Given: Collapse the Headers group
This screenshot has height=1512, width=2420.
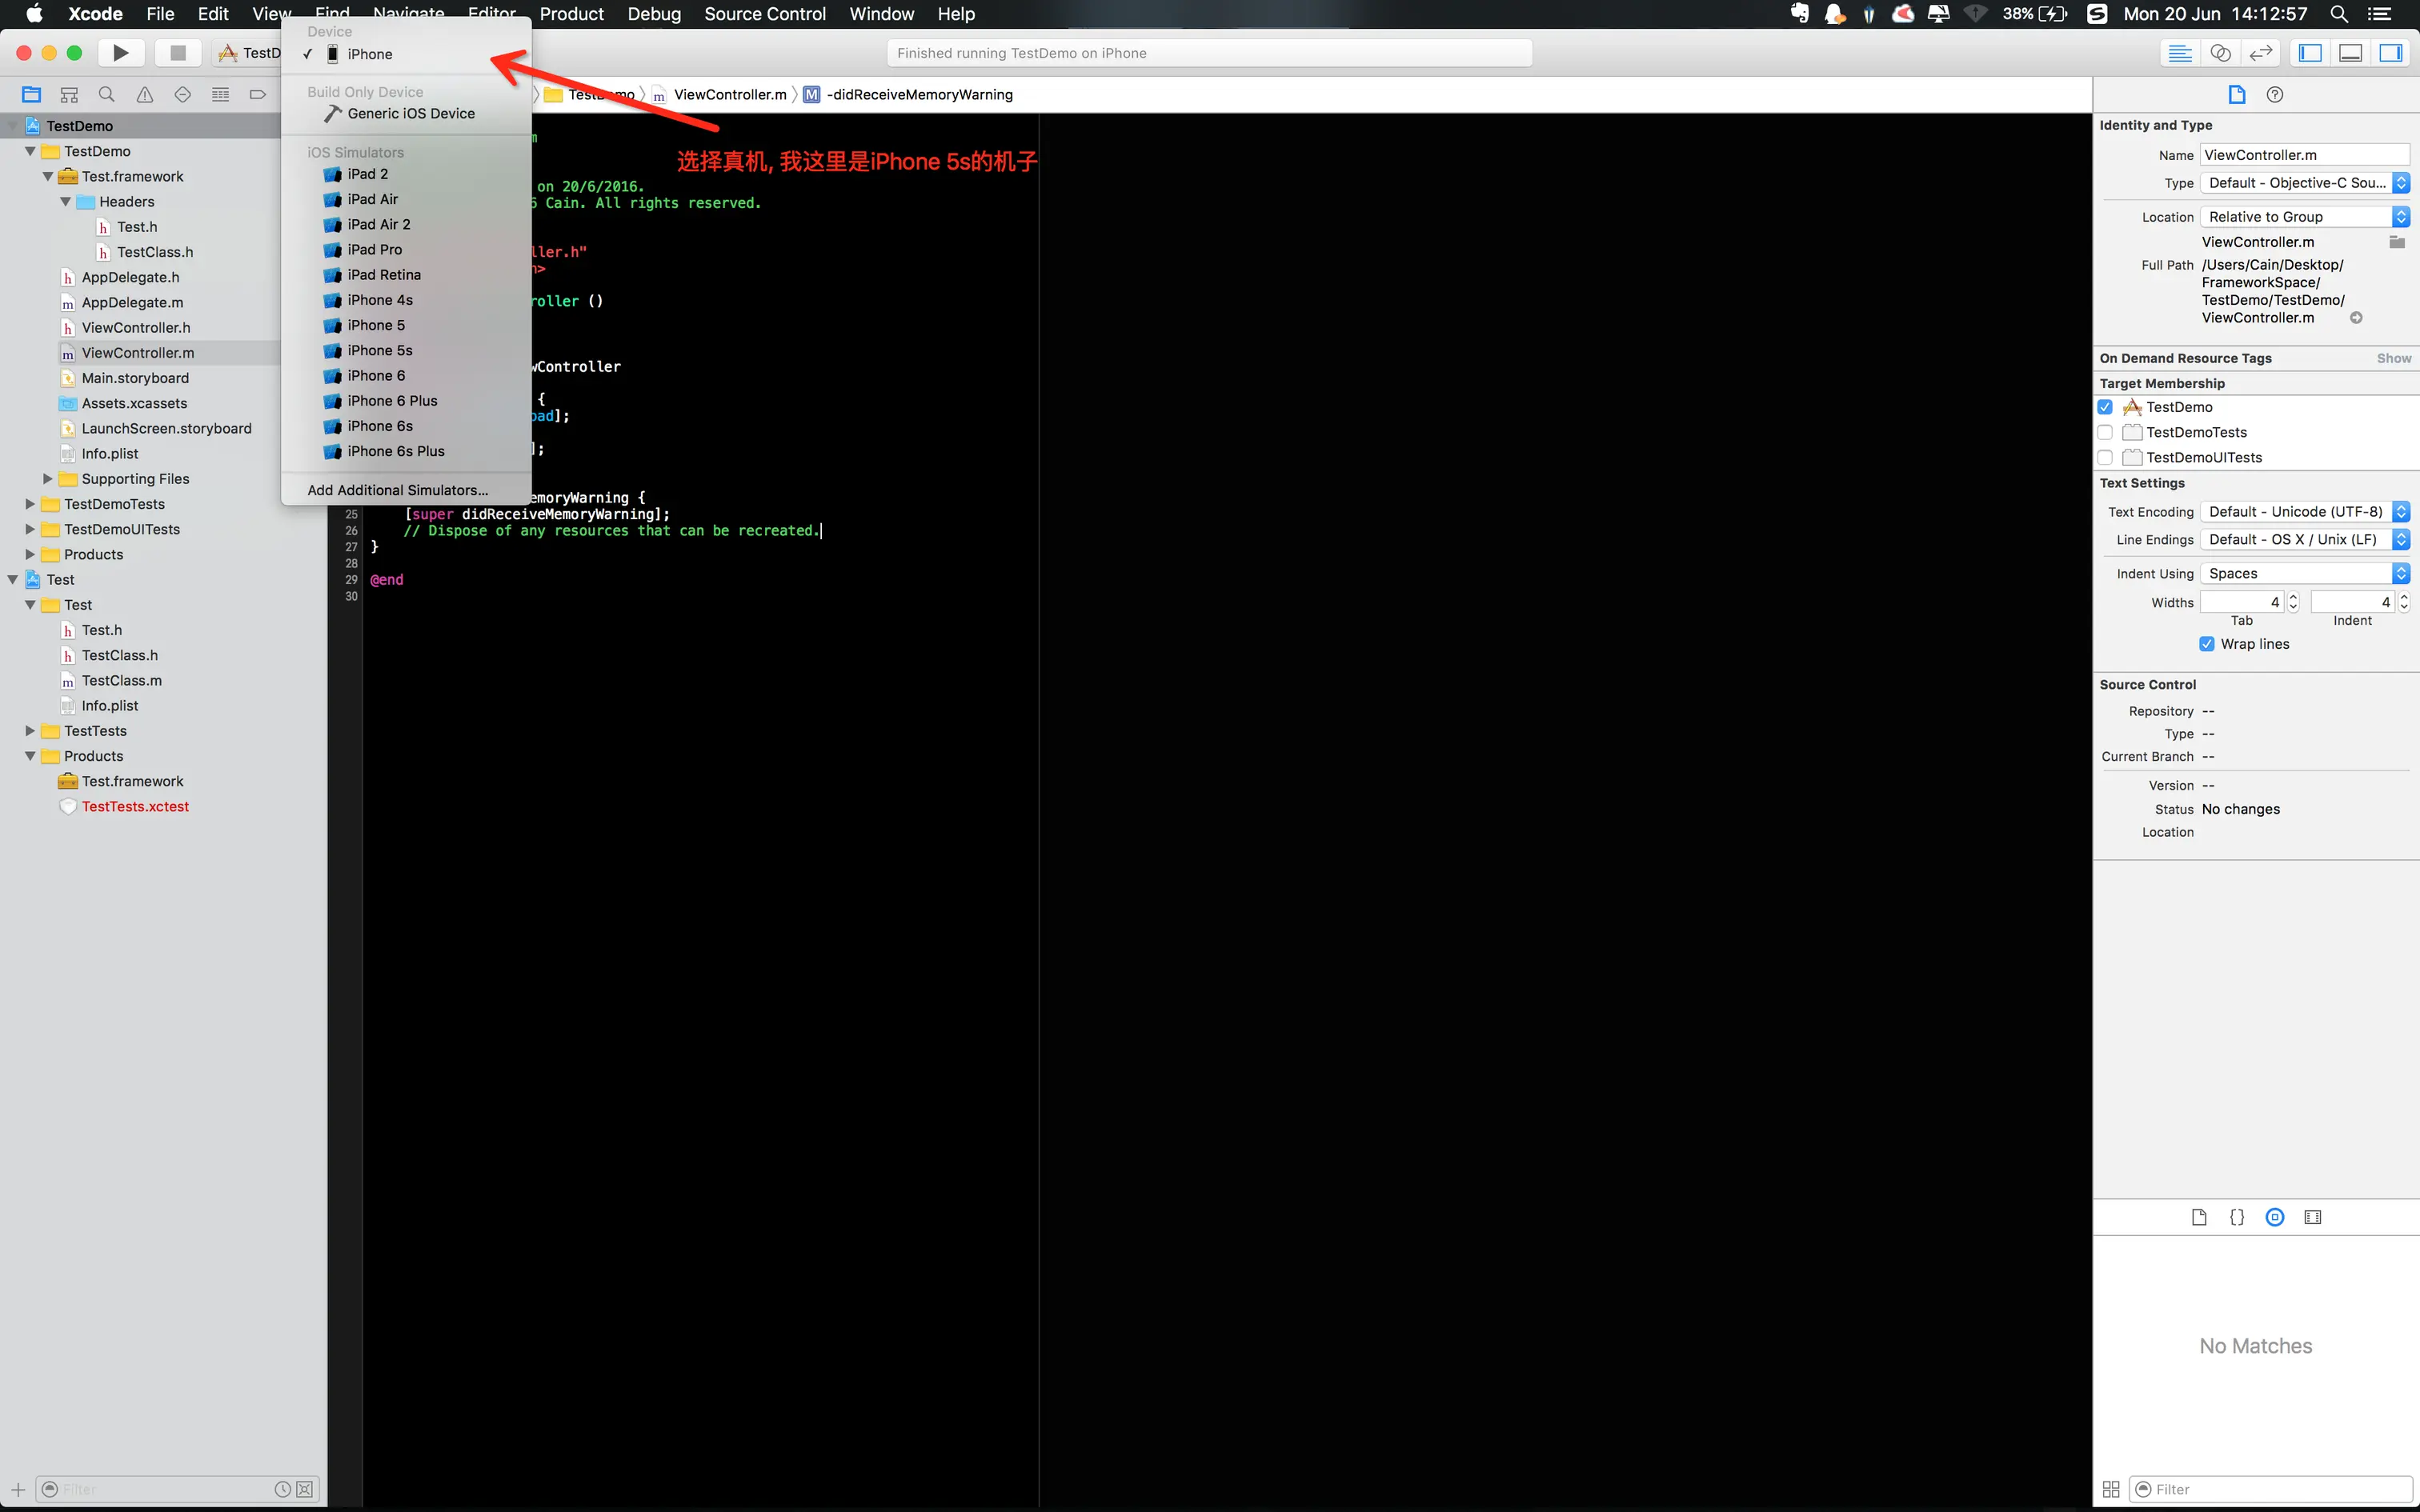Looking at the screenshot, I should coord(66,202).
